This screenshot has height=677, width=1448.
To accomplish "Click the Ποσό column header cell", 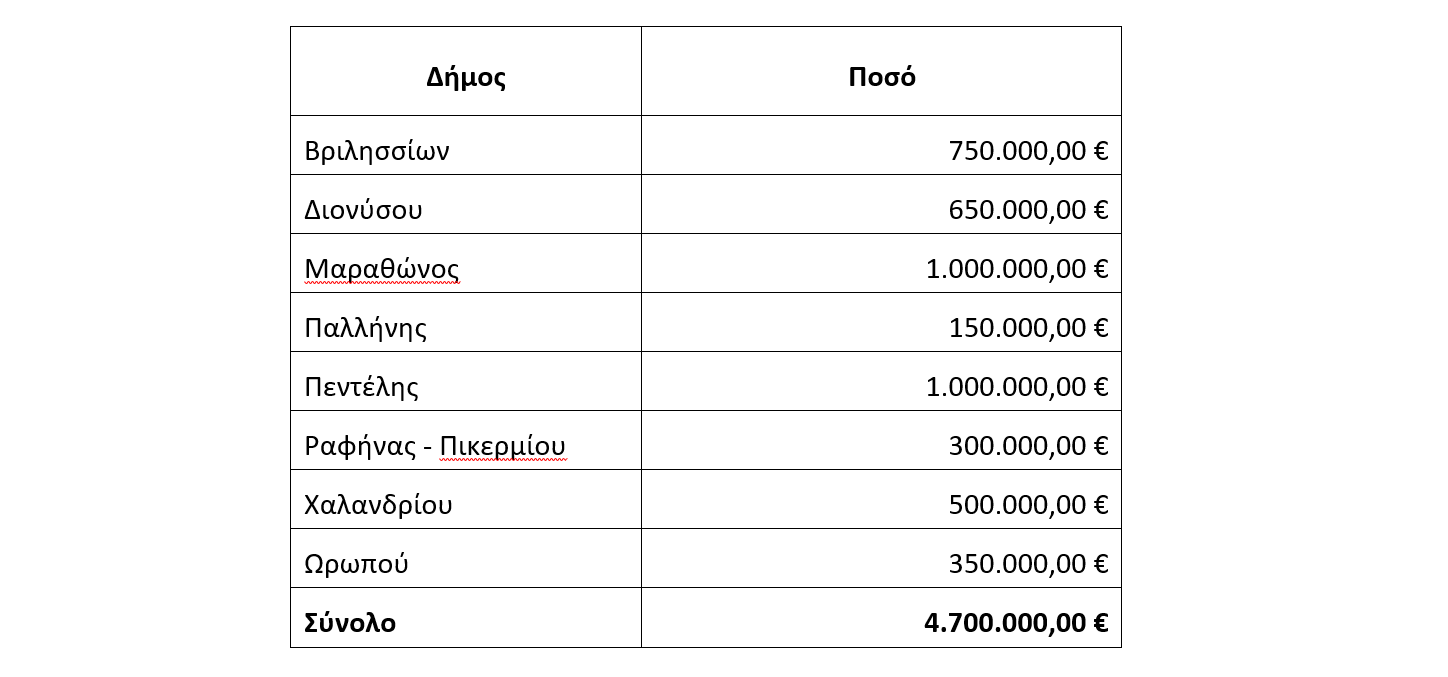I will coord(881,71).
